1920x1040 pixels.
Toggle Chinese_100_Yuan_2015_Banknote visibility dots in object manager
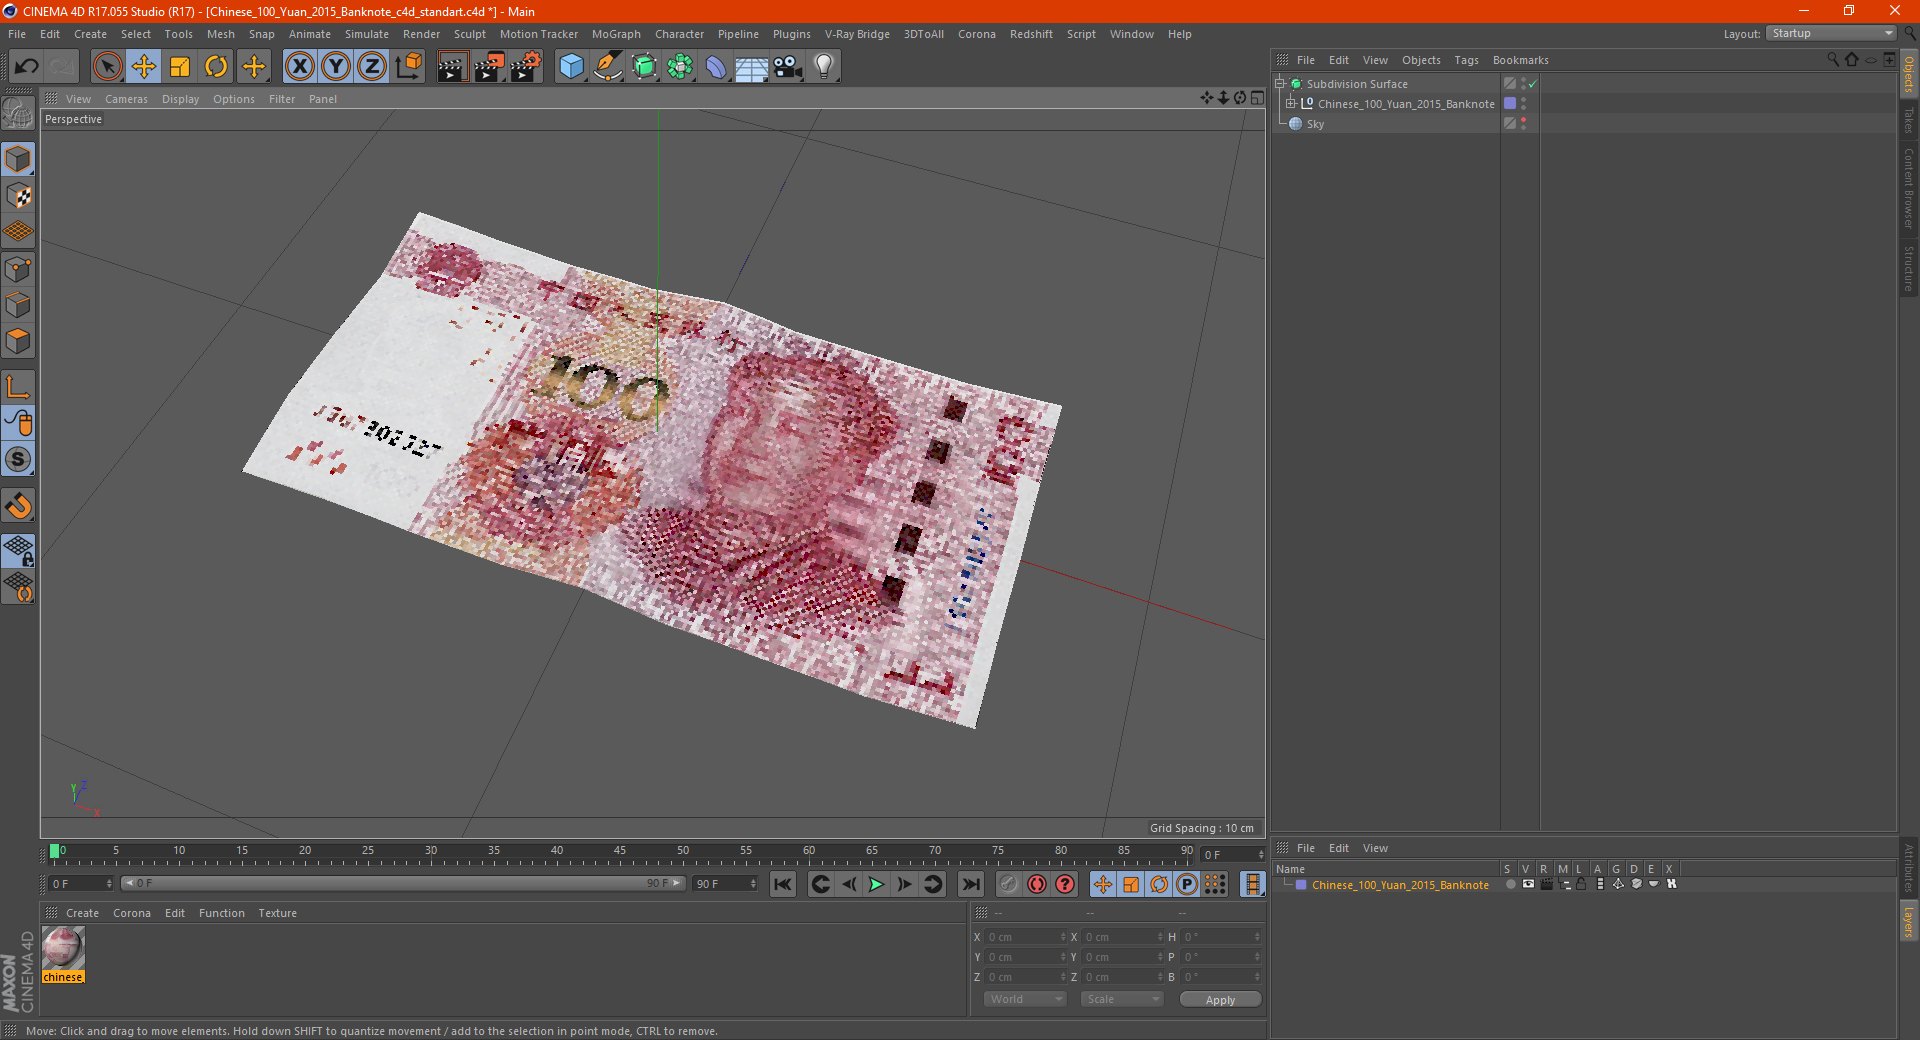1523,104
